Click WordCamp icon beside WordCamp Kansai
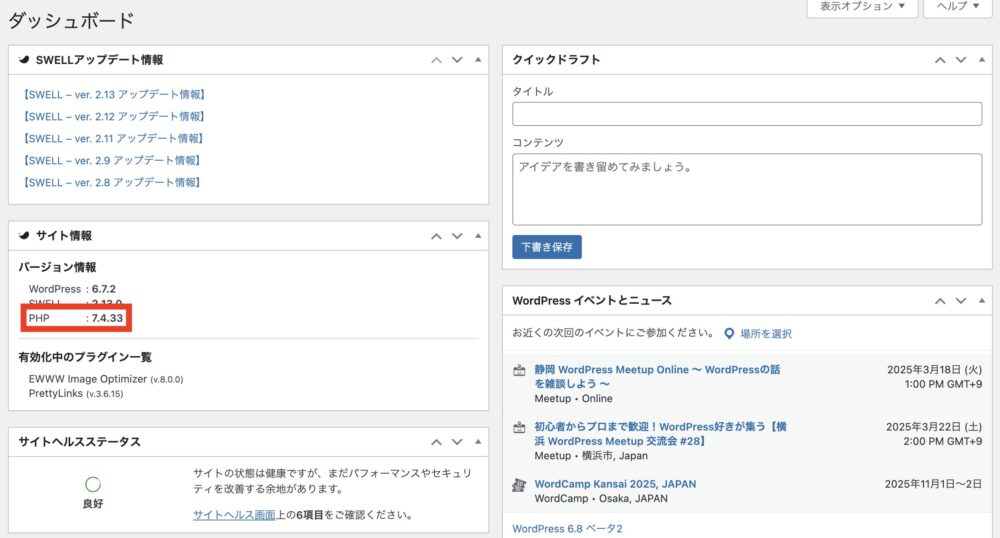The height and width of the screenshot is (538, 1000). click(x=520, y=485)
